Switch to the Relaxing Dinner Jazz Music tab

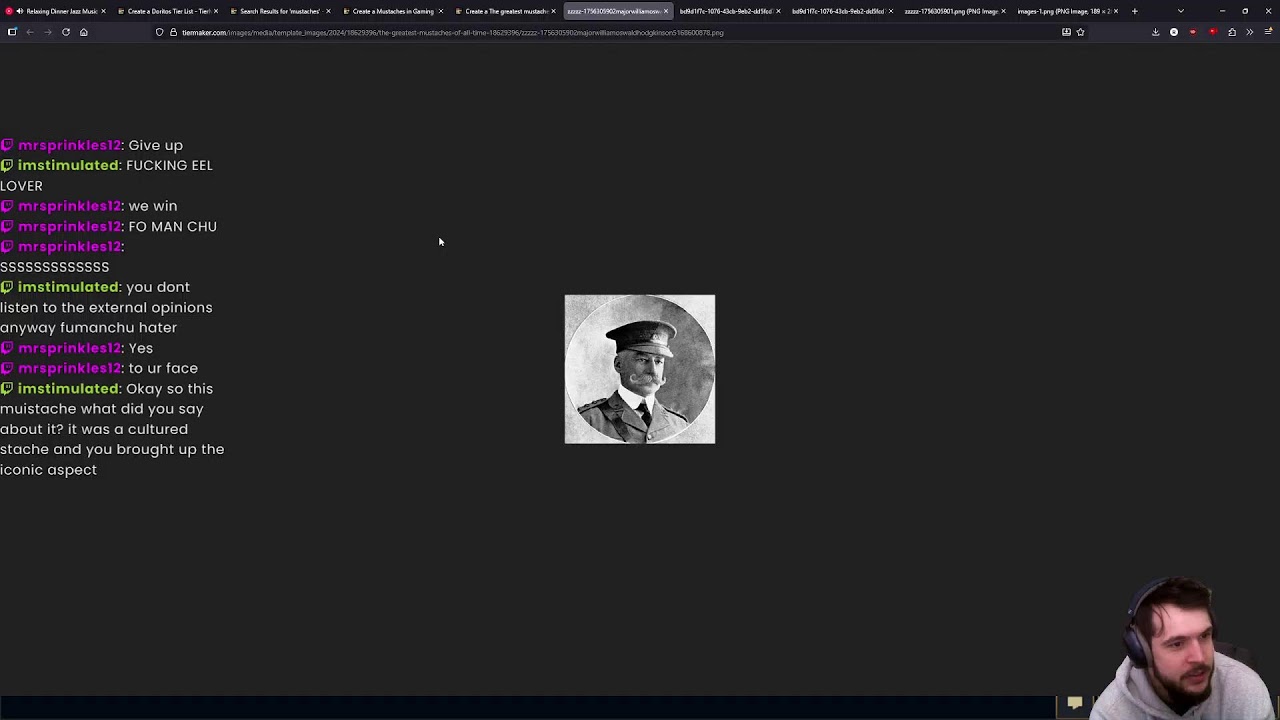point(56,11)
